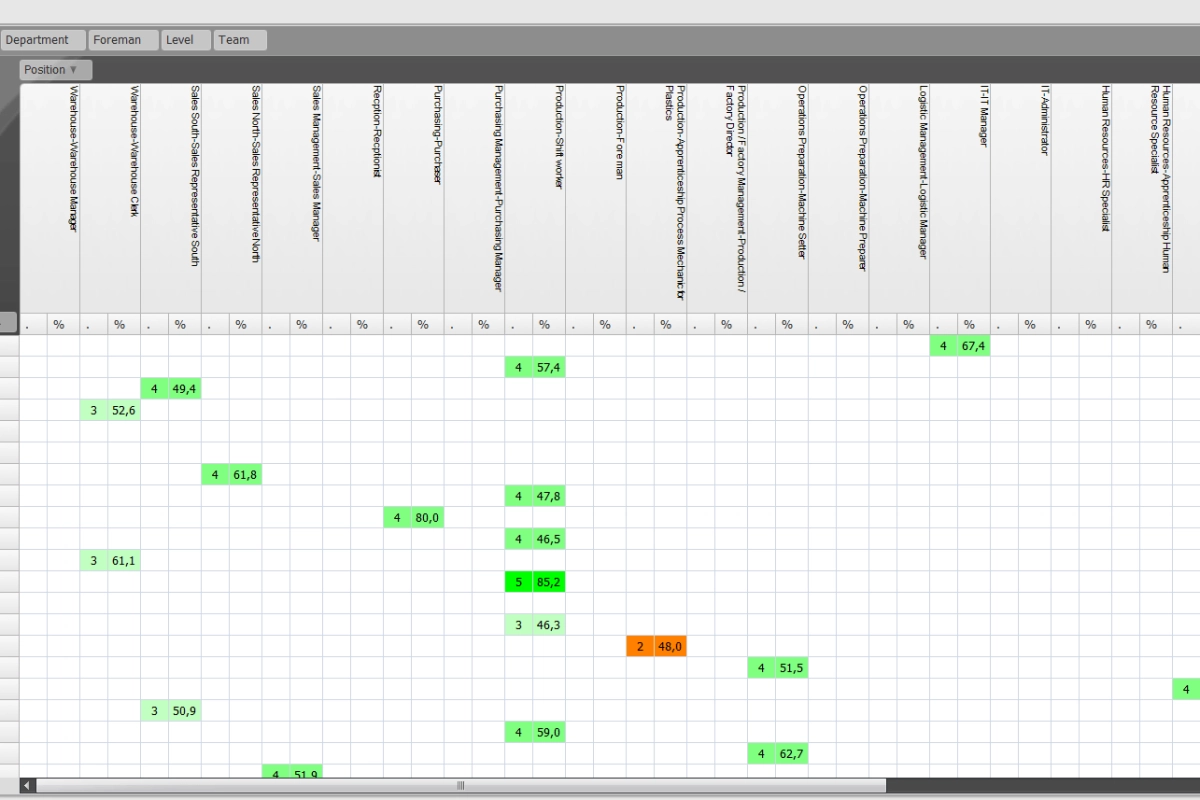1200x800 pixels.
Task: Click the % subheader under Warehouse Clerk
Action: [120, 324]
